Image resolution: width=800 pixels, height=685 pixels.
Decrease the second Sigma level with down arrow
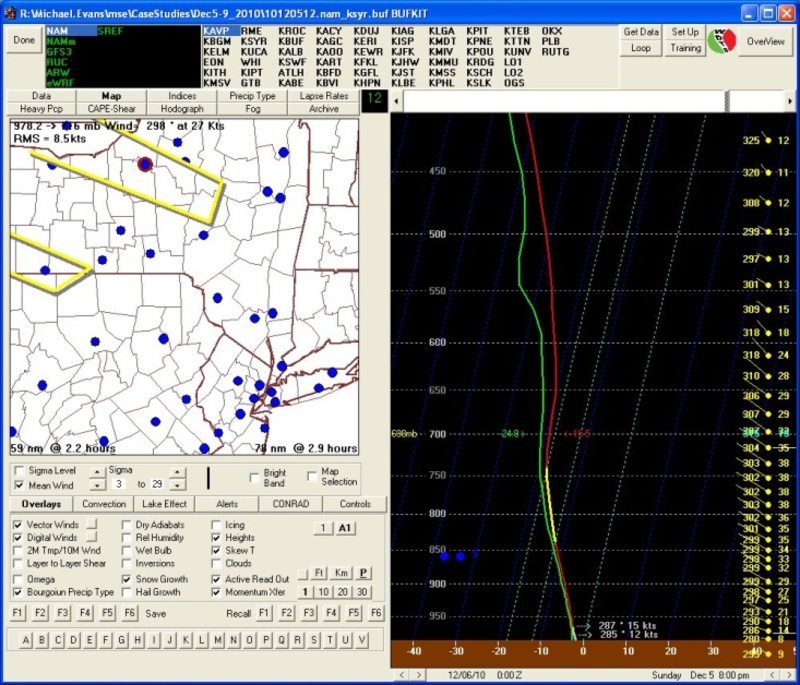pos(177,485)
